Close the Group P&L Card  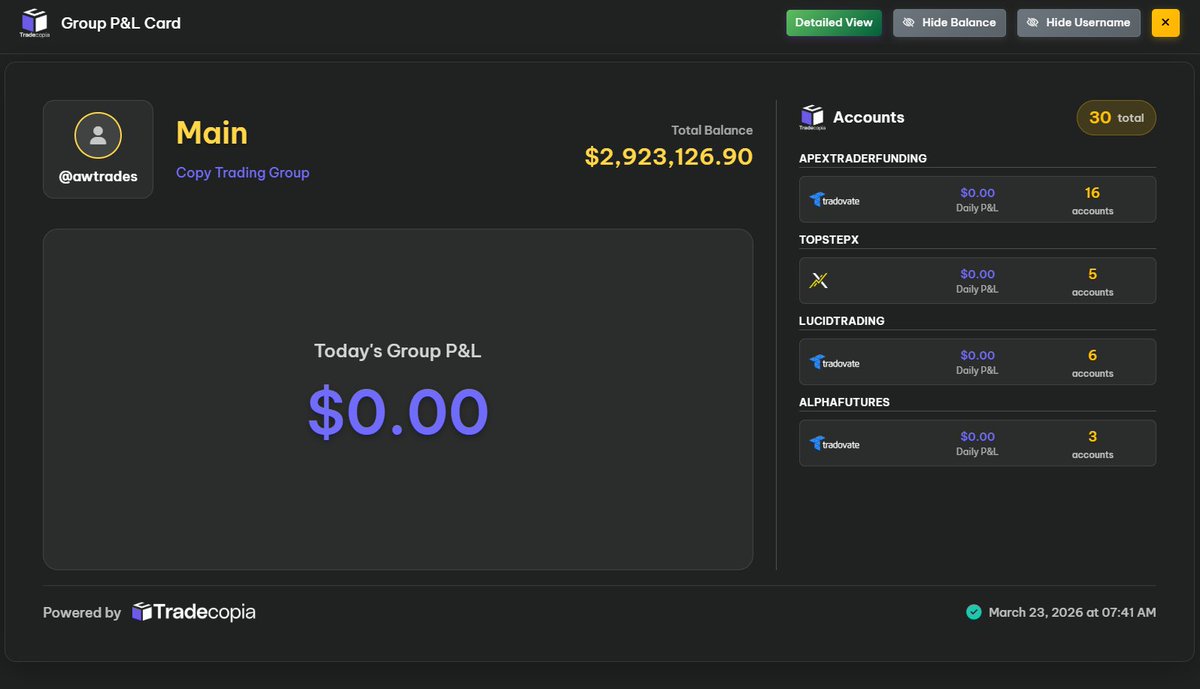1166,23
